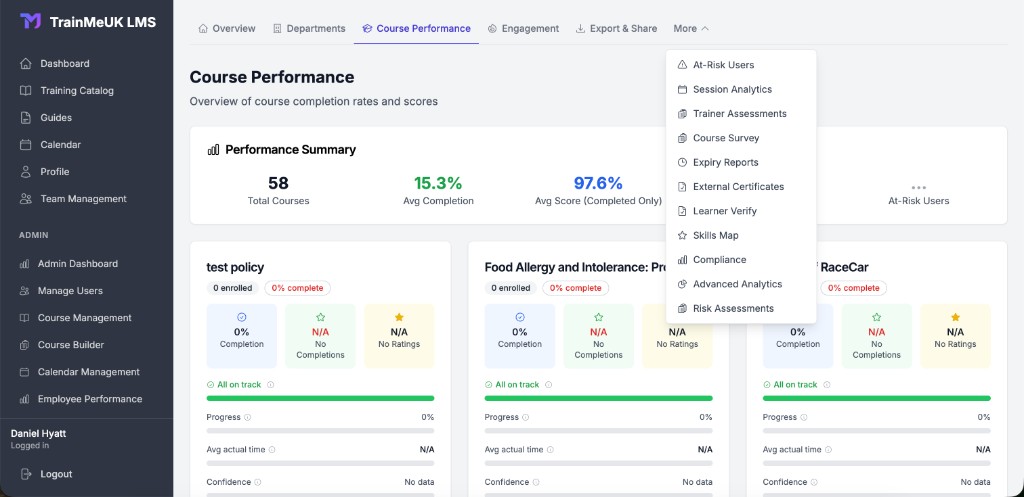Open the test policy course card title
This screenshot has height=497, width=1024.
tap(235, 267)
